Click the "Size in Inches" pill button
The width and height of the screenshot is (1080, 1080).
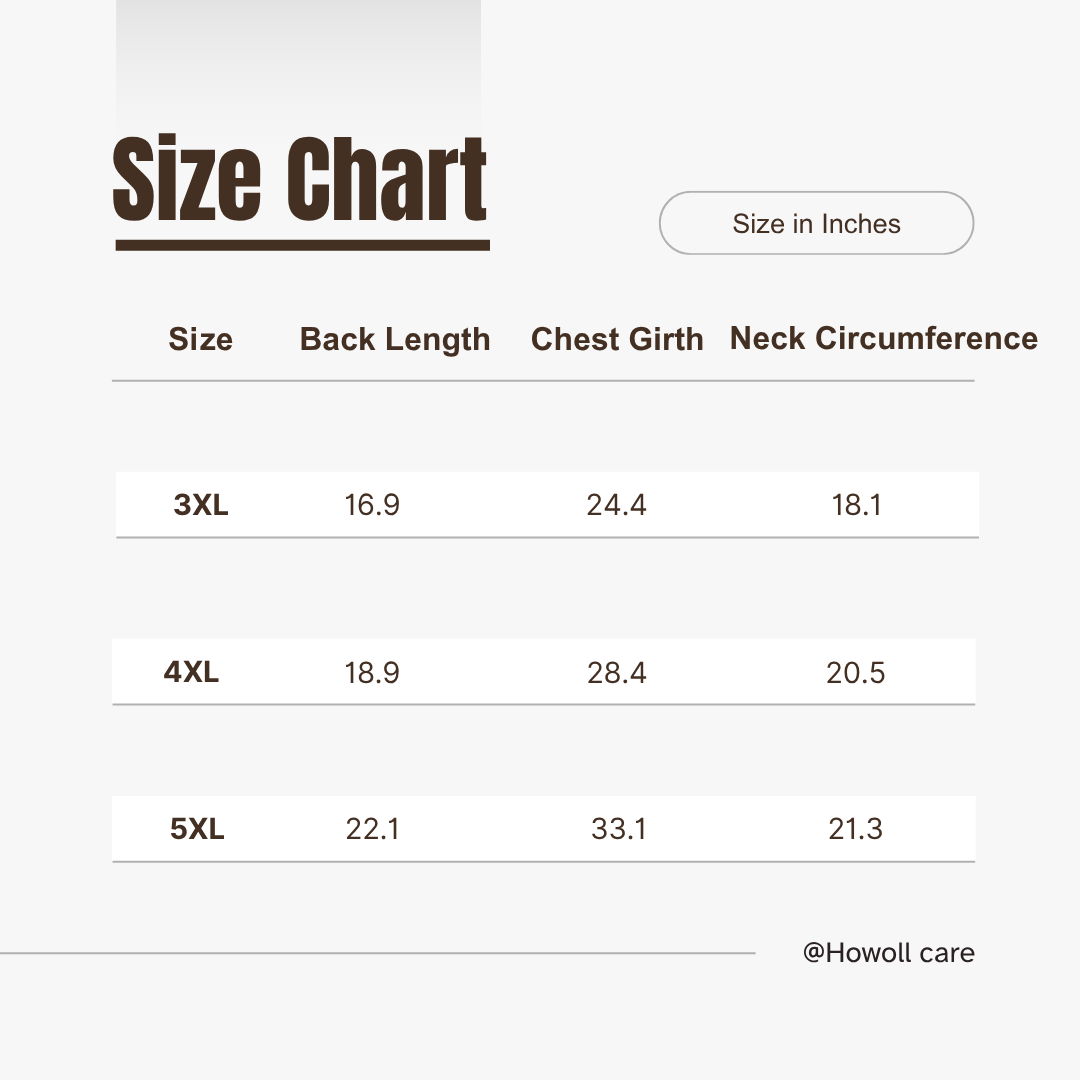816,223
